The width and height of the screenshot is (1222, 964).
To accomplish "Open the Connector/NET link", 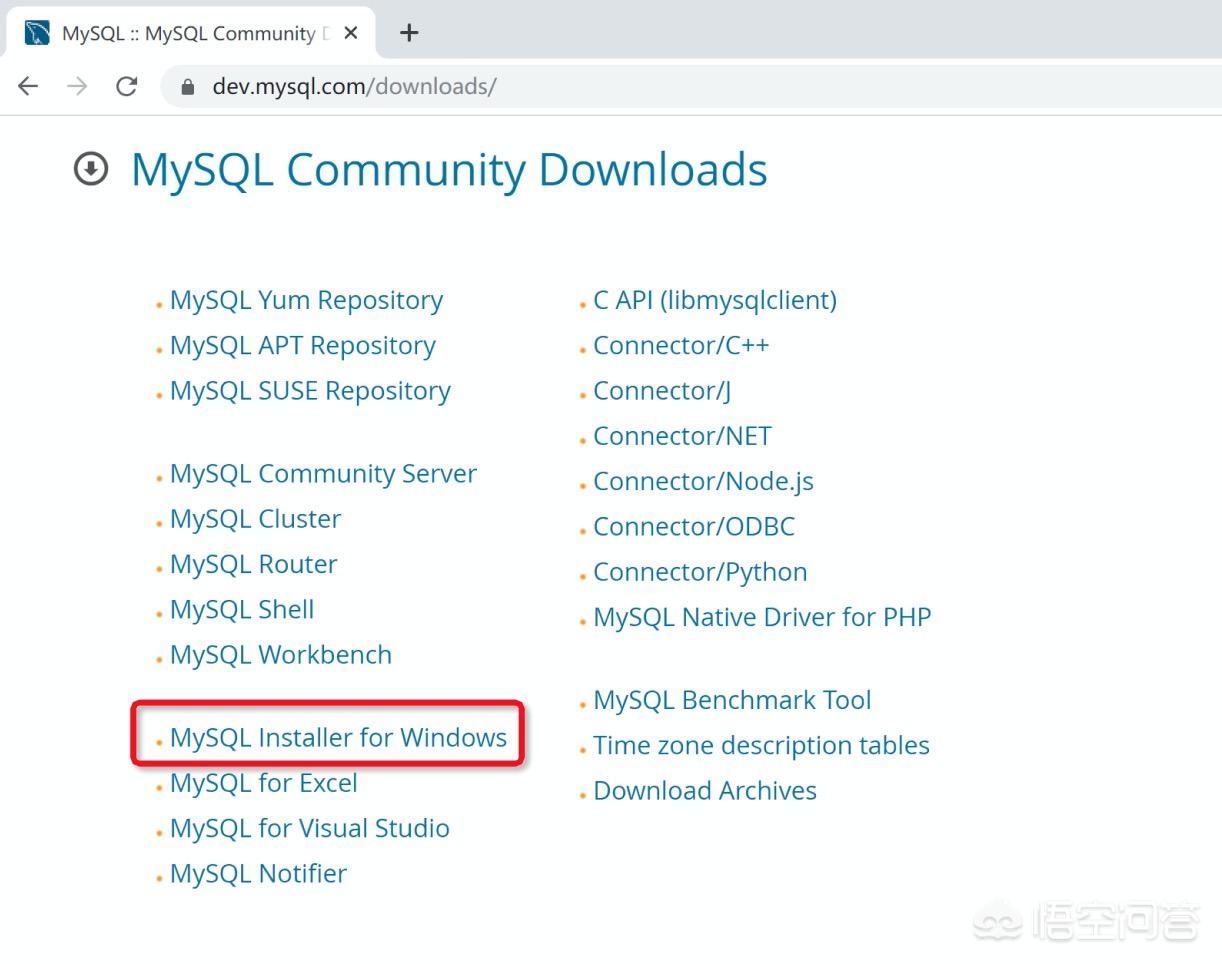I will (x=682, y=436).
